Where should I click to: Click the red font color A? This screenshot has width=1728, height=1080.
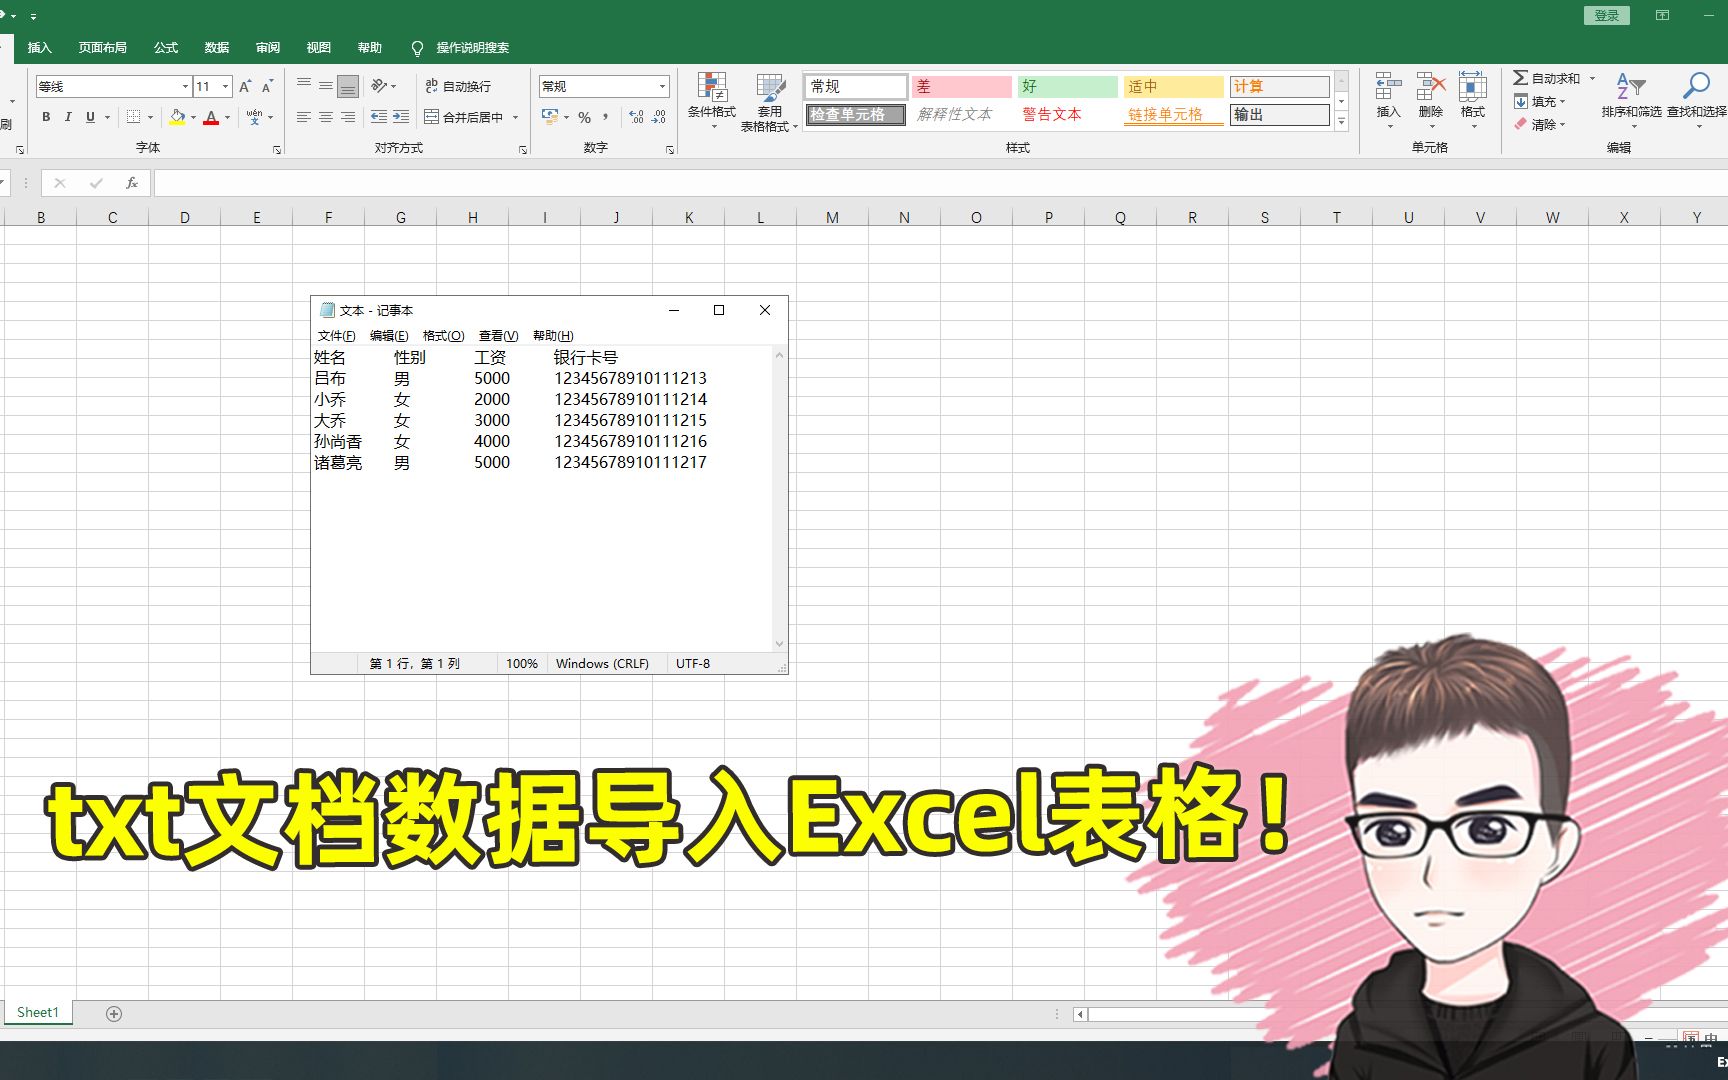tap(211, 117)
